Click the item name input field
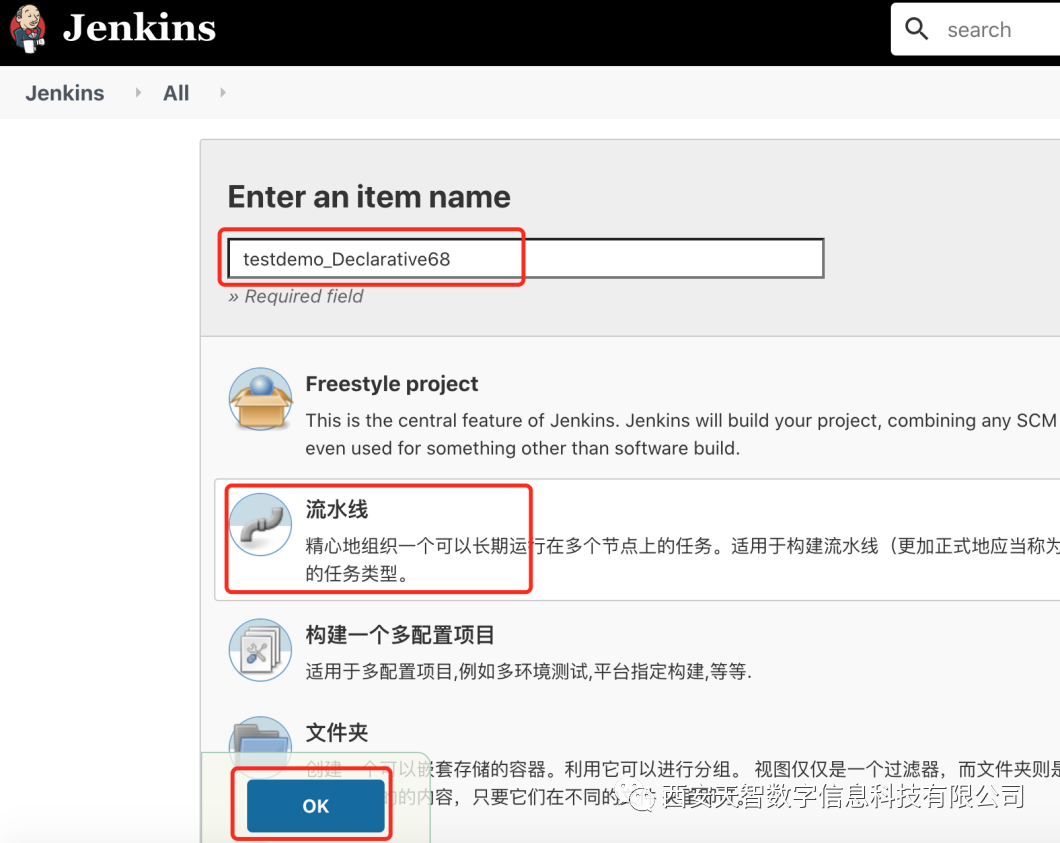This screenshot has height=843, width=1060. pyautogui.click(x=525, y=258)
